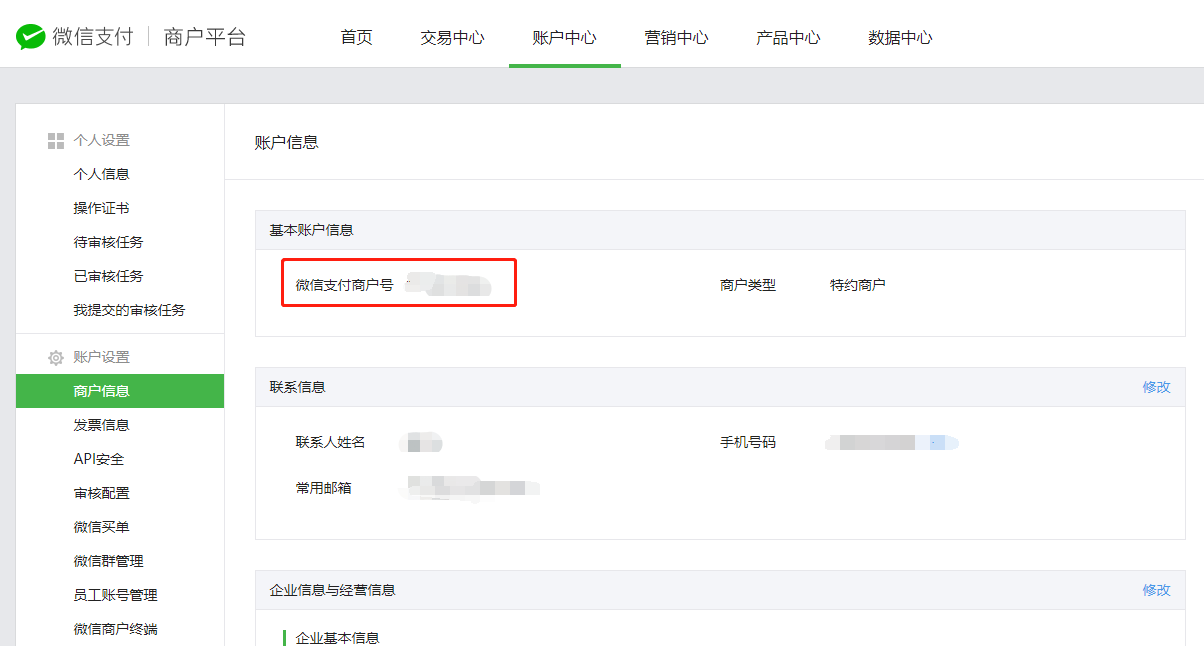Click the 个人设置 grid icon
1204x646 pixels.
[56, 141]
